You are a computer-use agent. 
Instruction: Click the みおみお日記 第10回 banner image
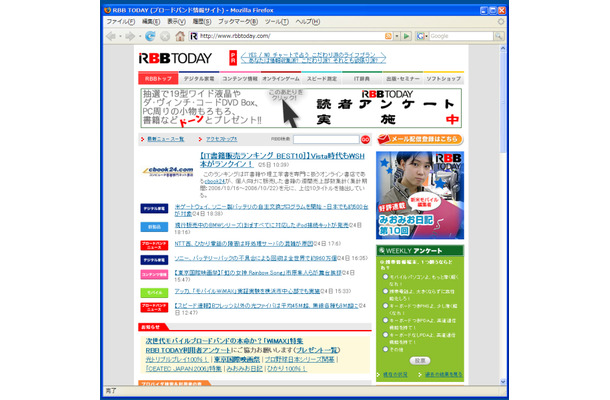point(420,195)
